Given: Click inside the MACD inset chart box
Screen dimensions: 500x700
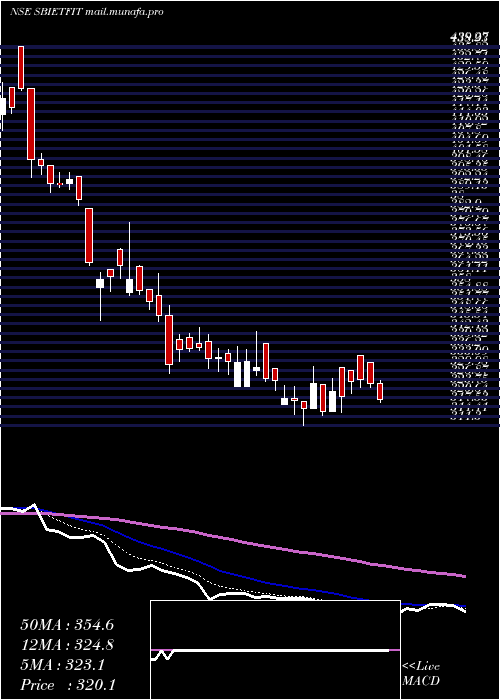Looking at the screenshot, I should point(275,650).
